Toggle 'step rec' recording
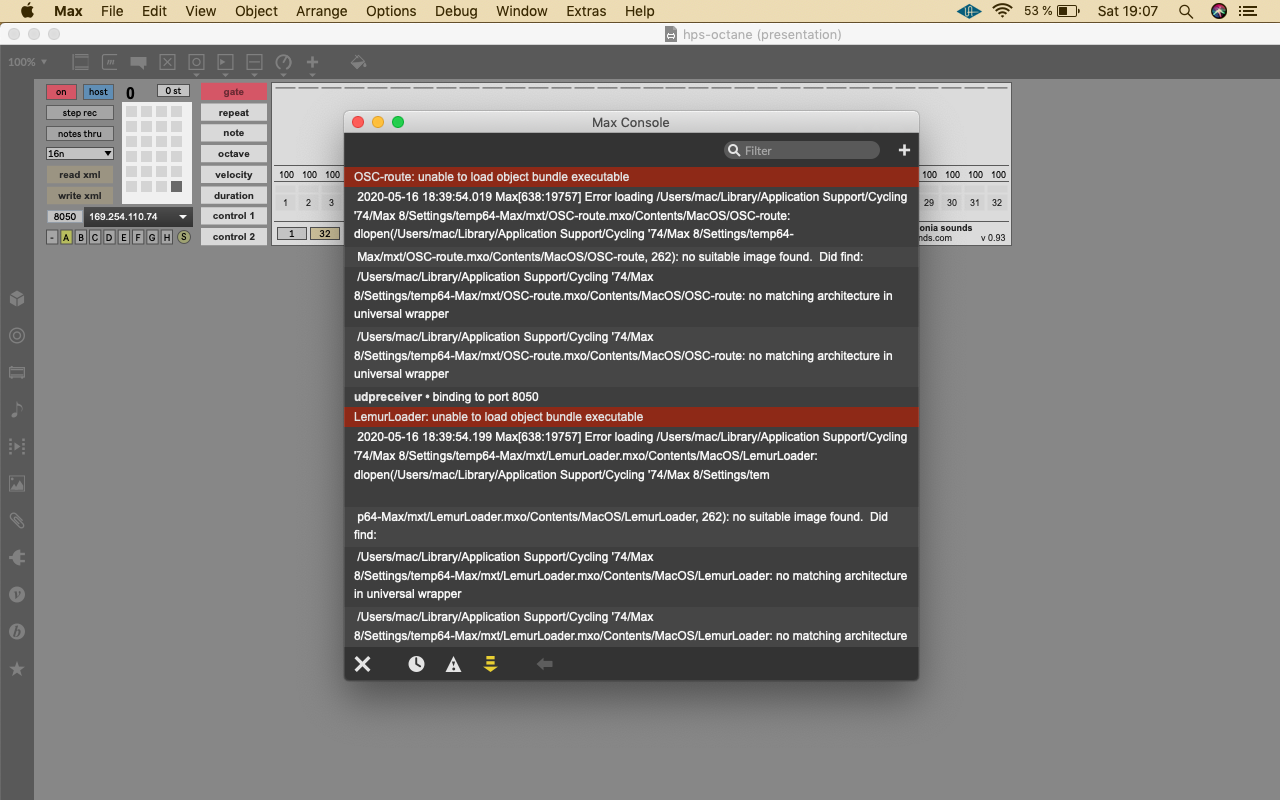1280x800 pixels. [x=80, y=113]
